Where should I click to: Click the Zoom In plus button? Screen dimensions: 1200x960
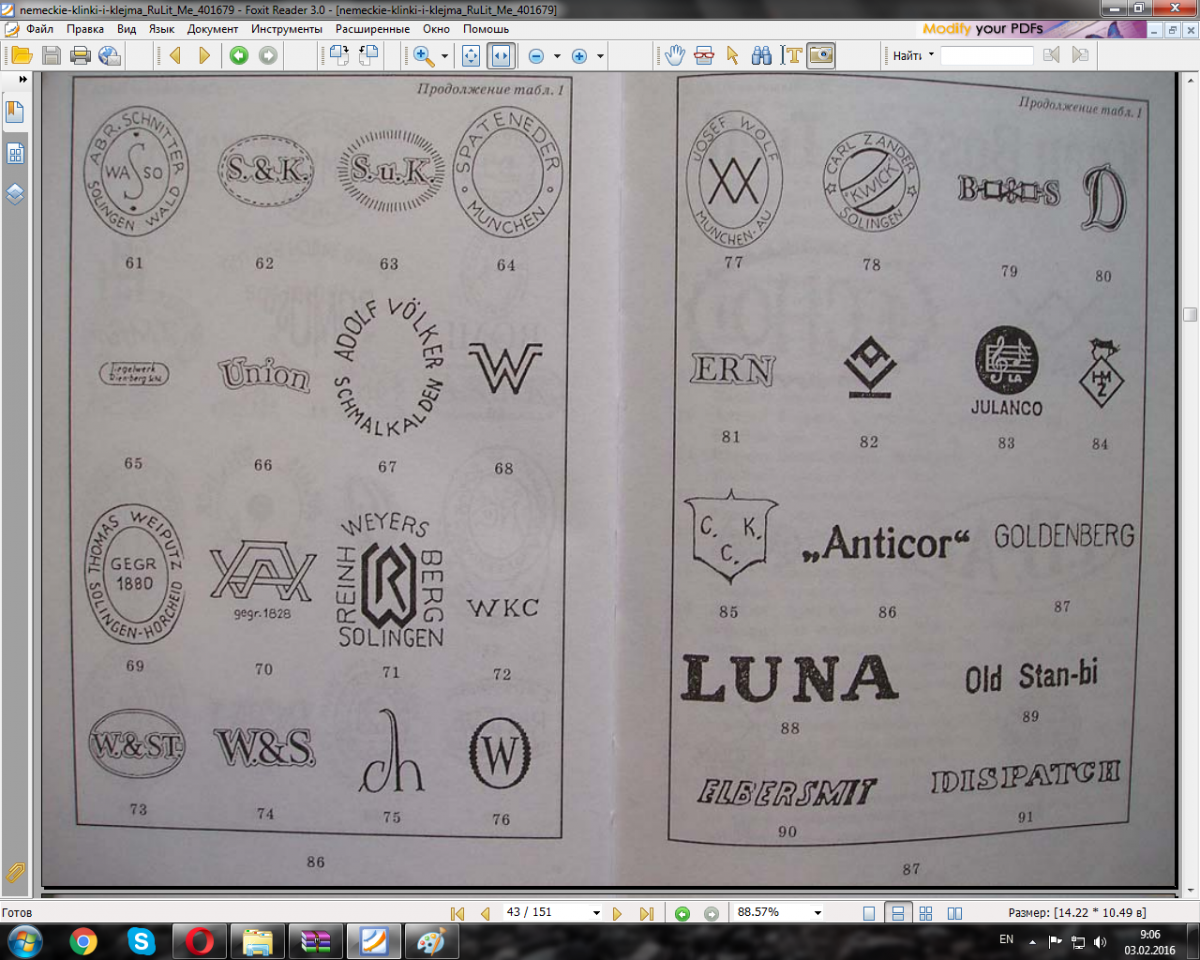tap(579, 56)
